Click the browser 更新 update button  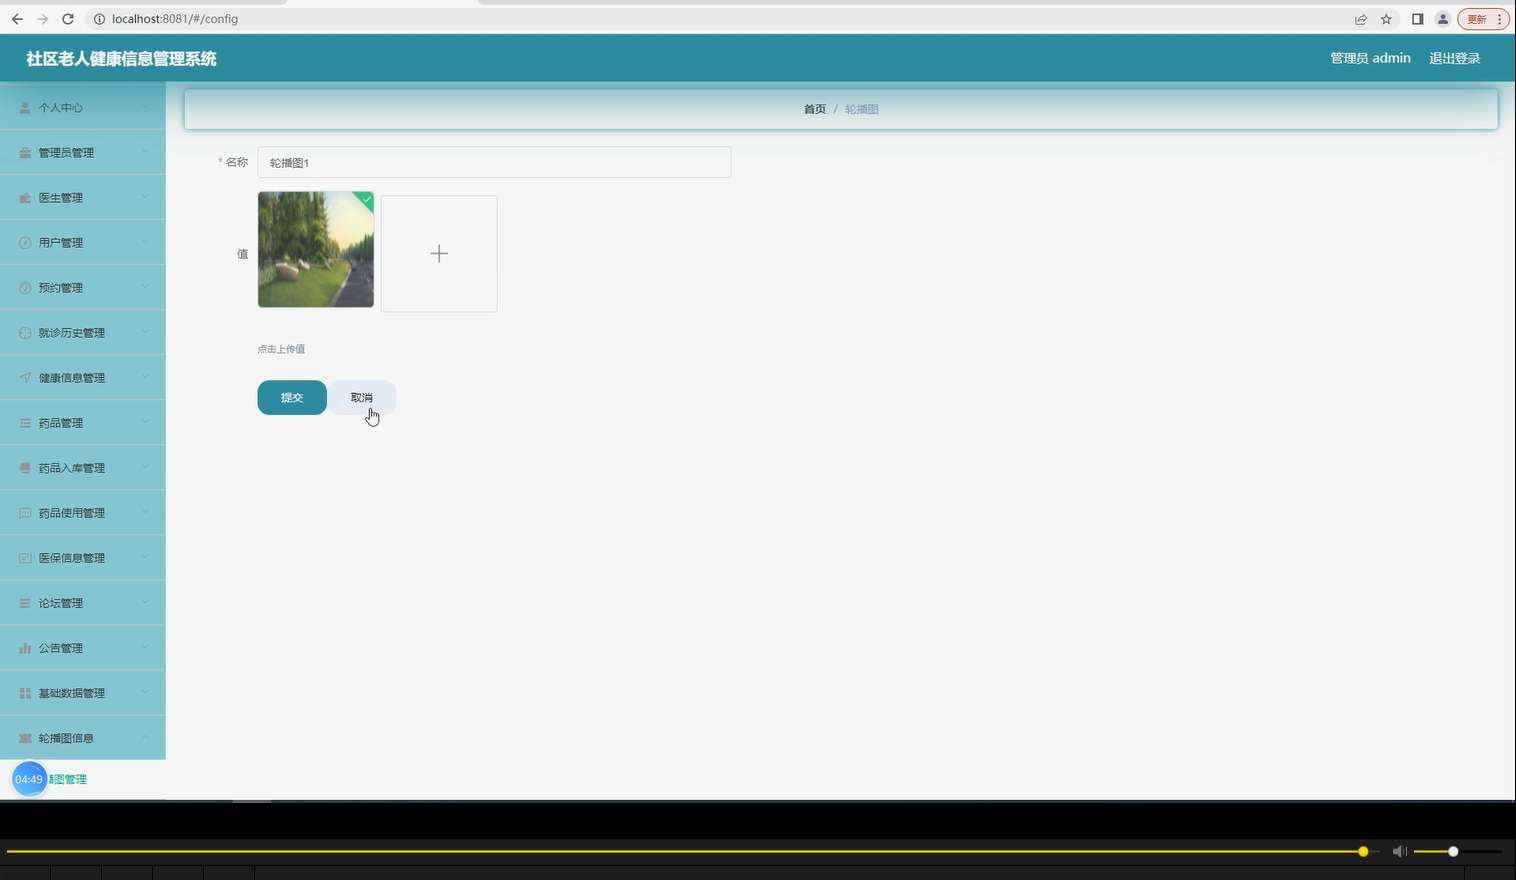[x=1484, y=19]
